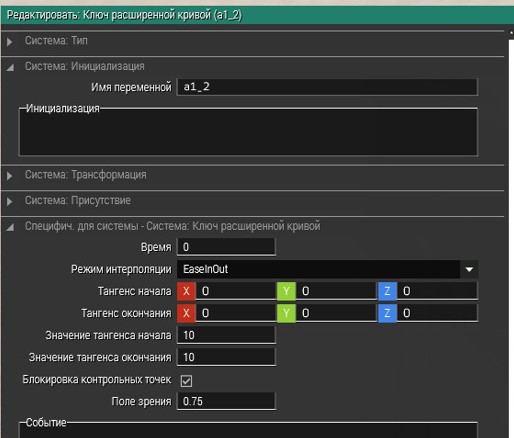Expand the Система: Тип section
The width and height of the screenshot is (514, 438).
pyautogui.click(x=9, y=42)
